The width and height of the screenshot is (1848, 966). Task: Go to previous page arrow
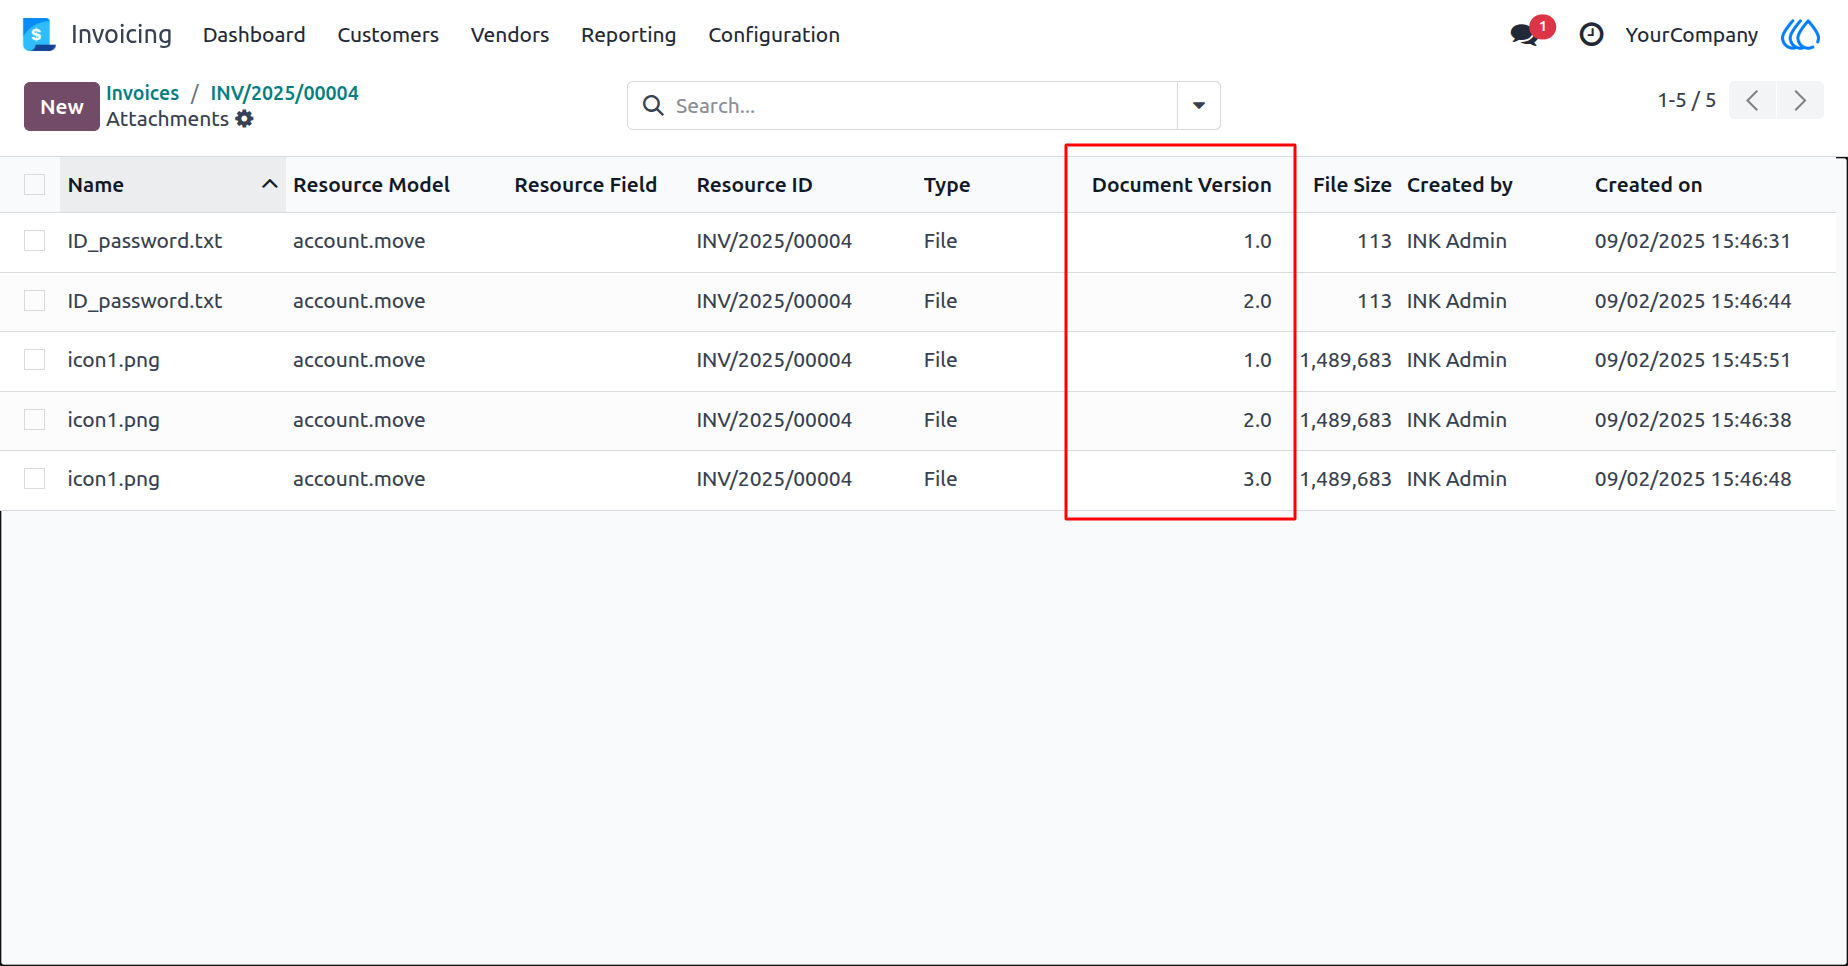point(1752,101)
